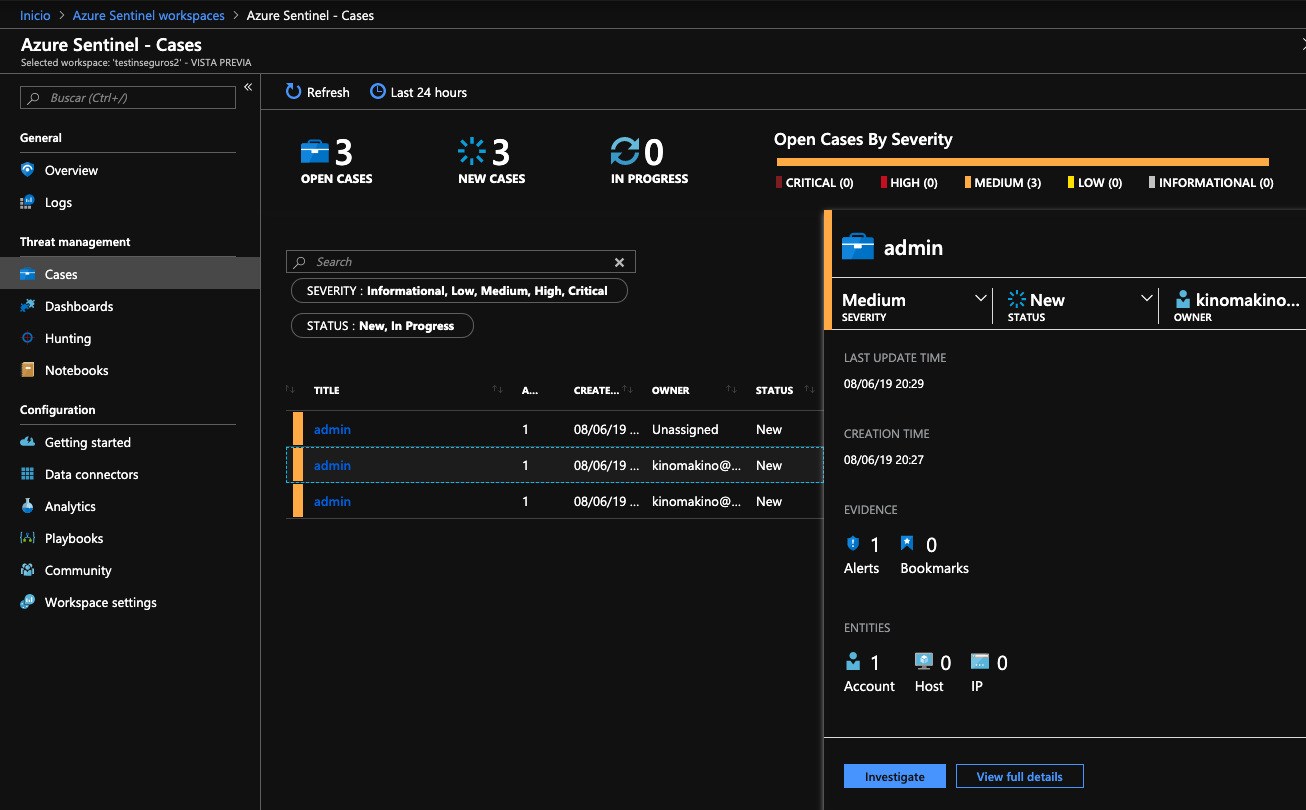Click the Analytics flask icon
1306x810 pixels.
[27, 506]
